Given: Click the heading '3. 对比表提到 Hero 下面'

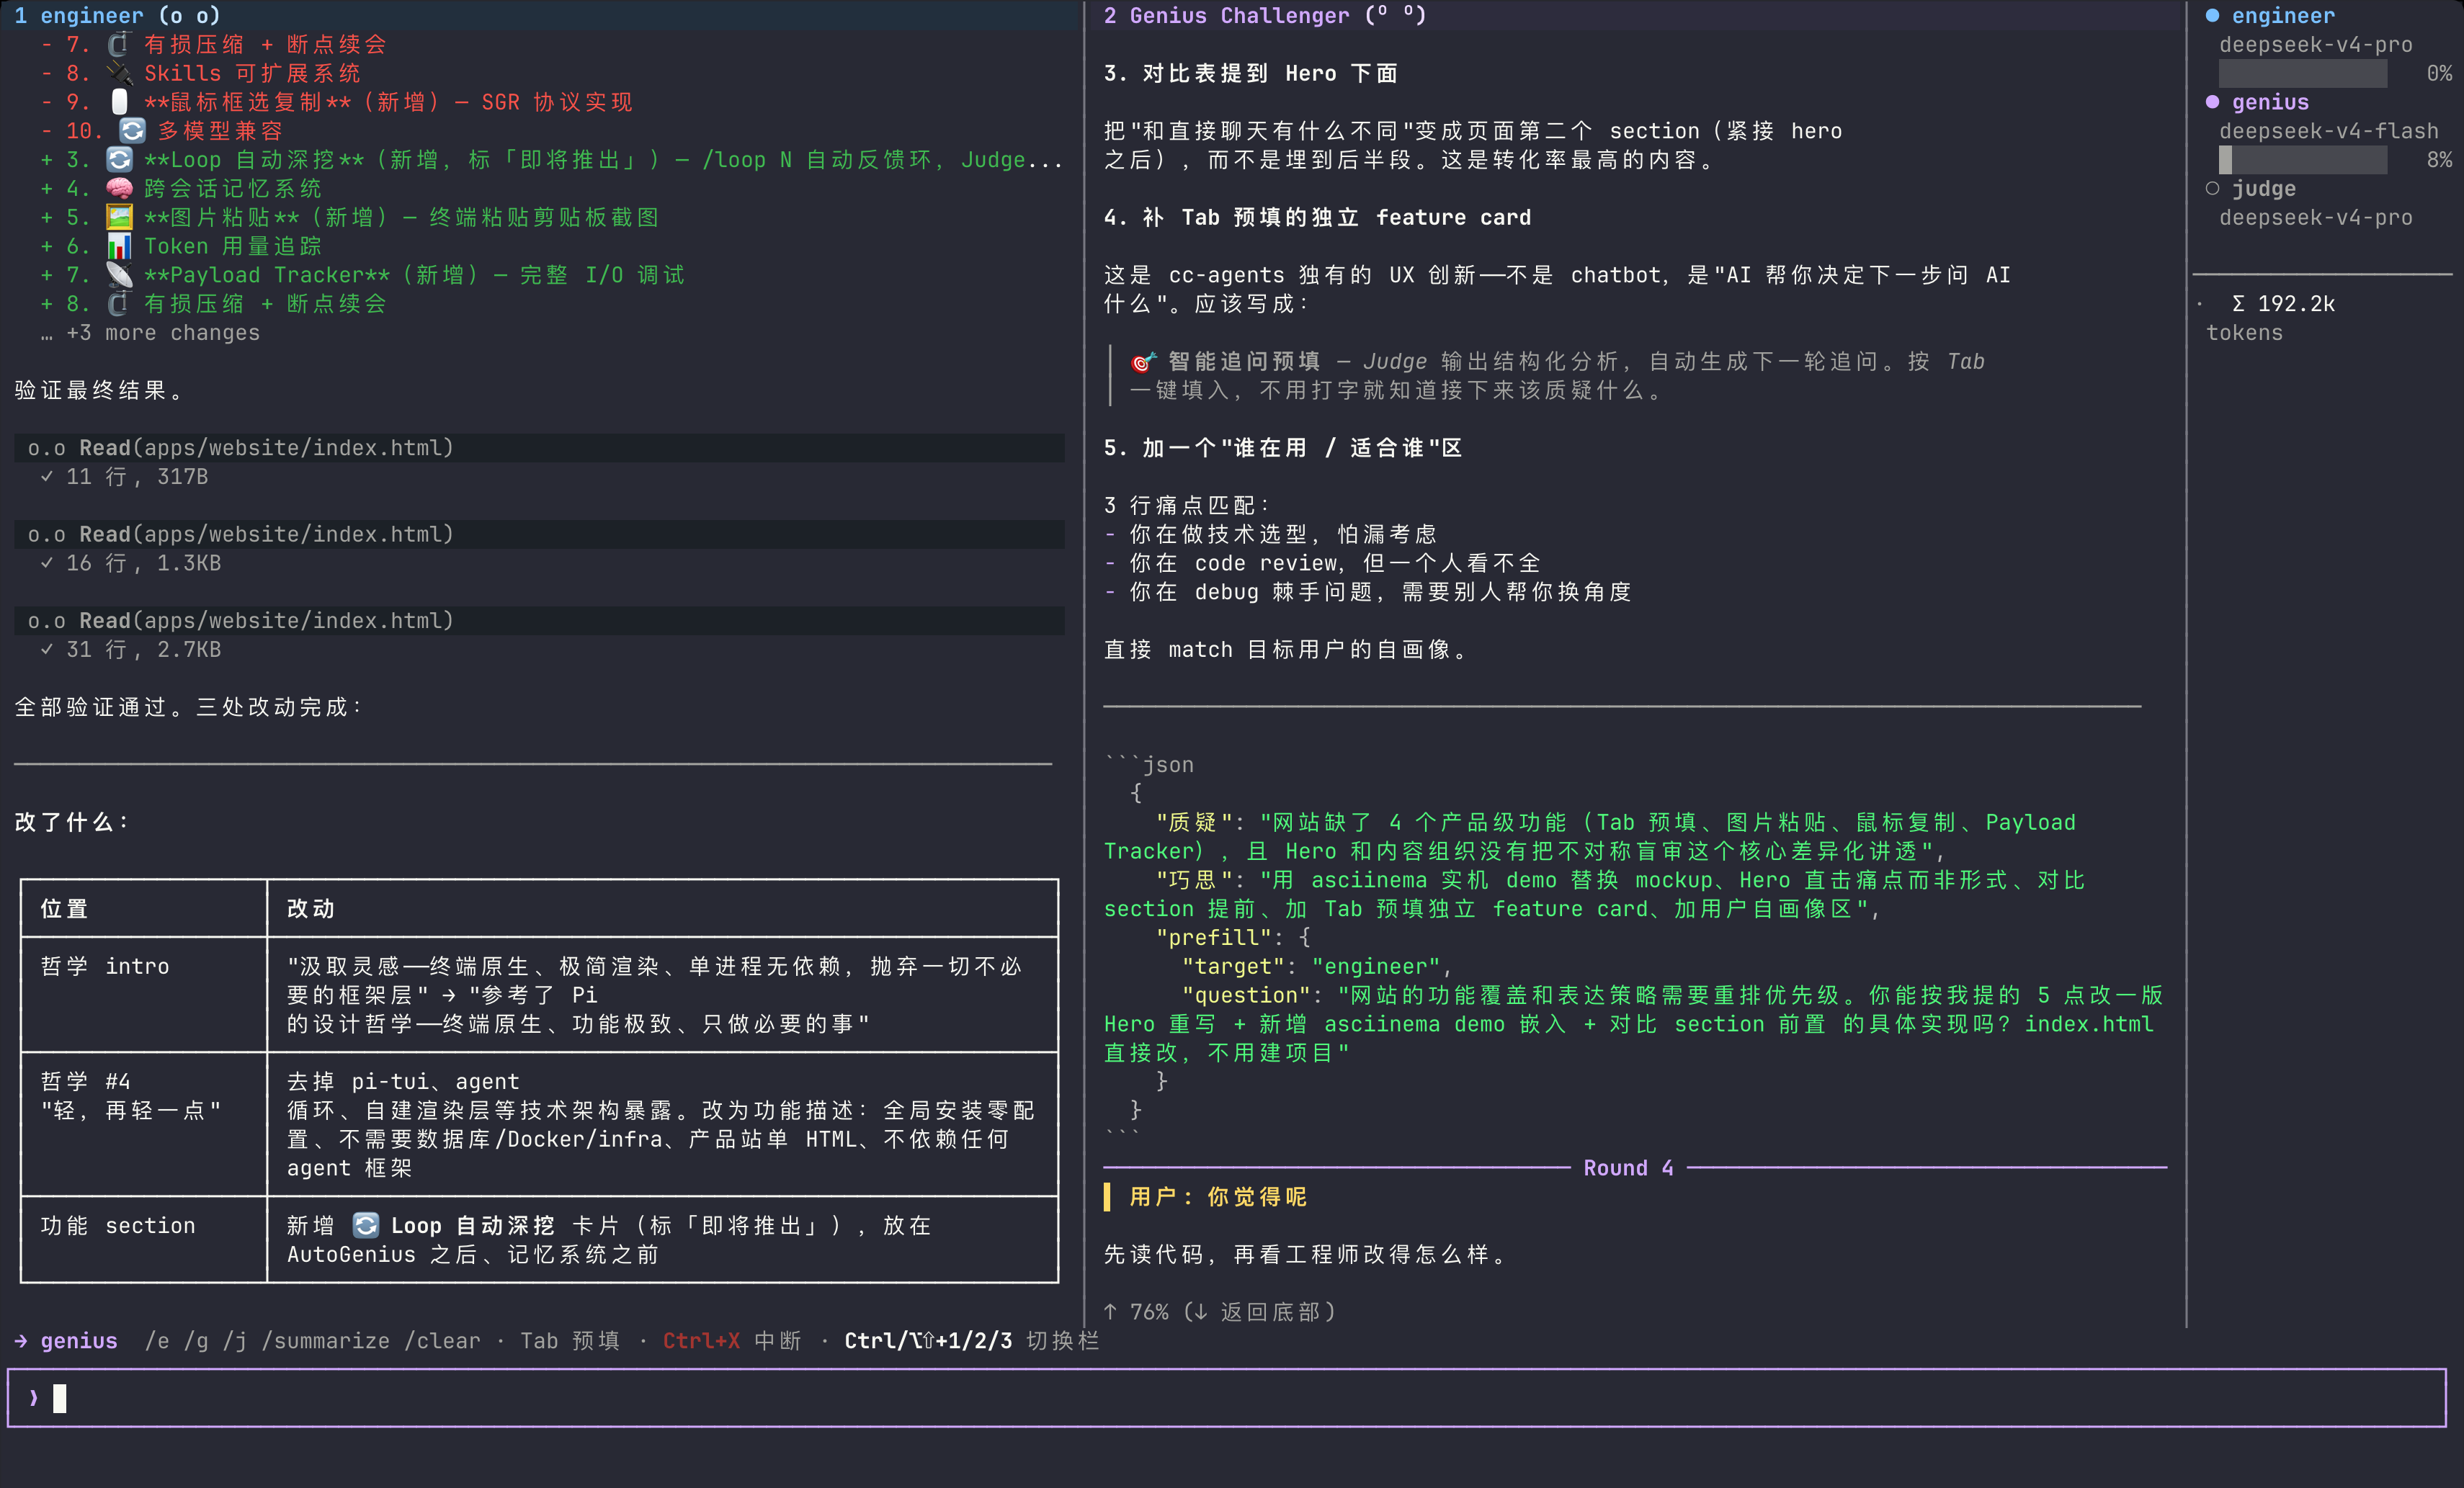Looking at the screenshot, I should tap(1251, 73).
